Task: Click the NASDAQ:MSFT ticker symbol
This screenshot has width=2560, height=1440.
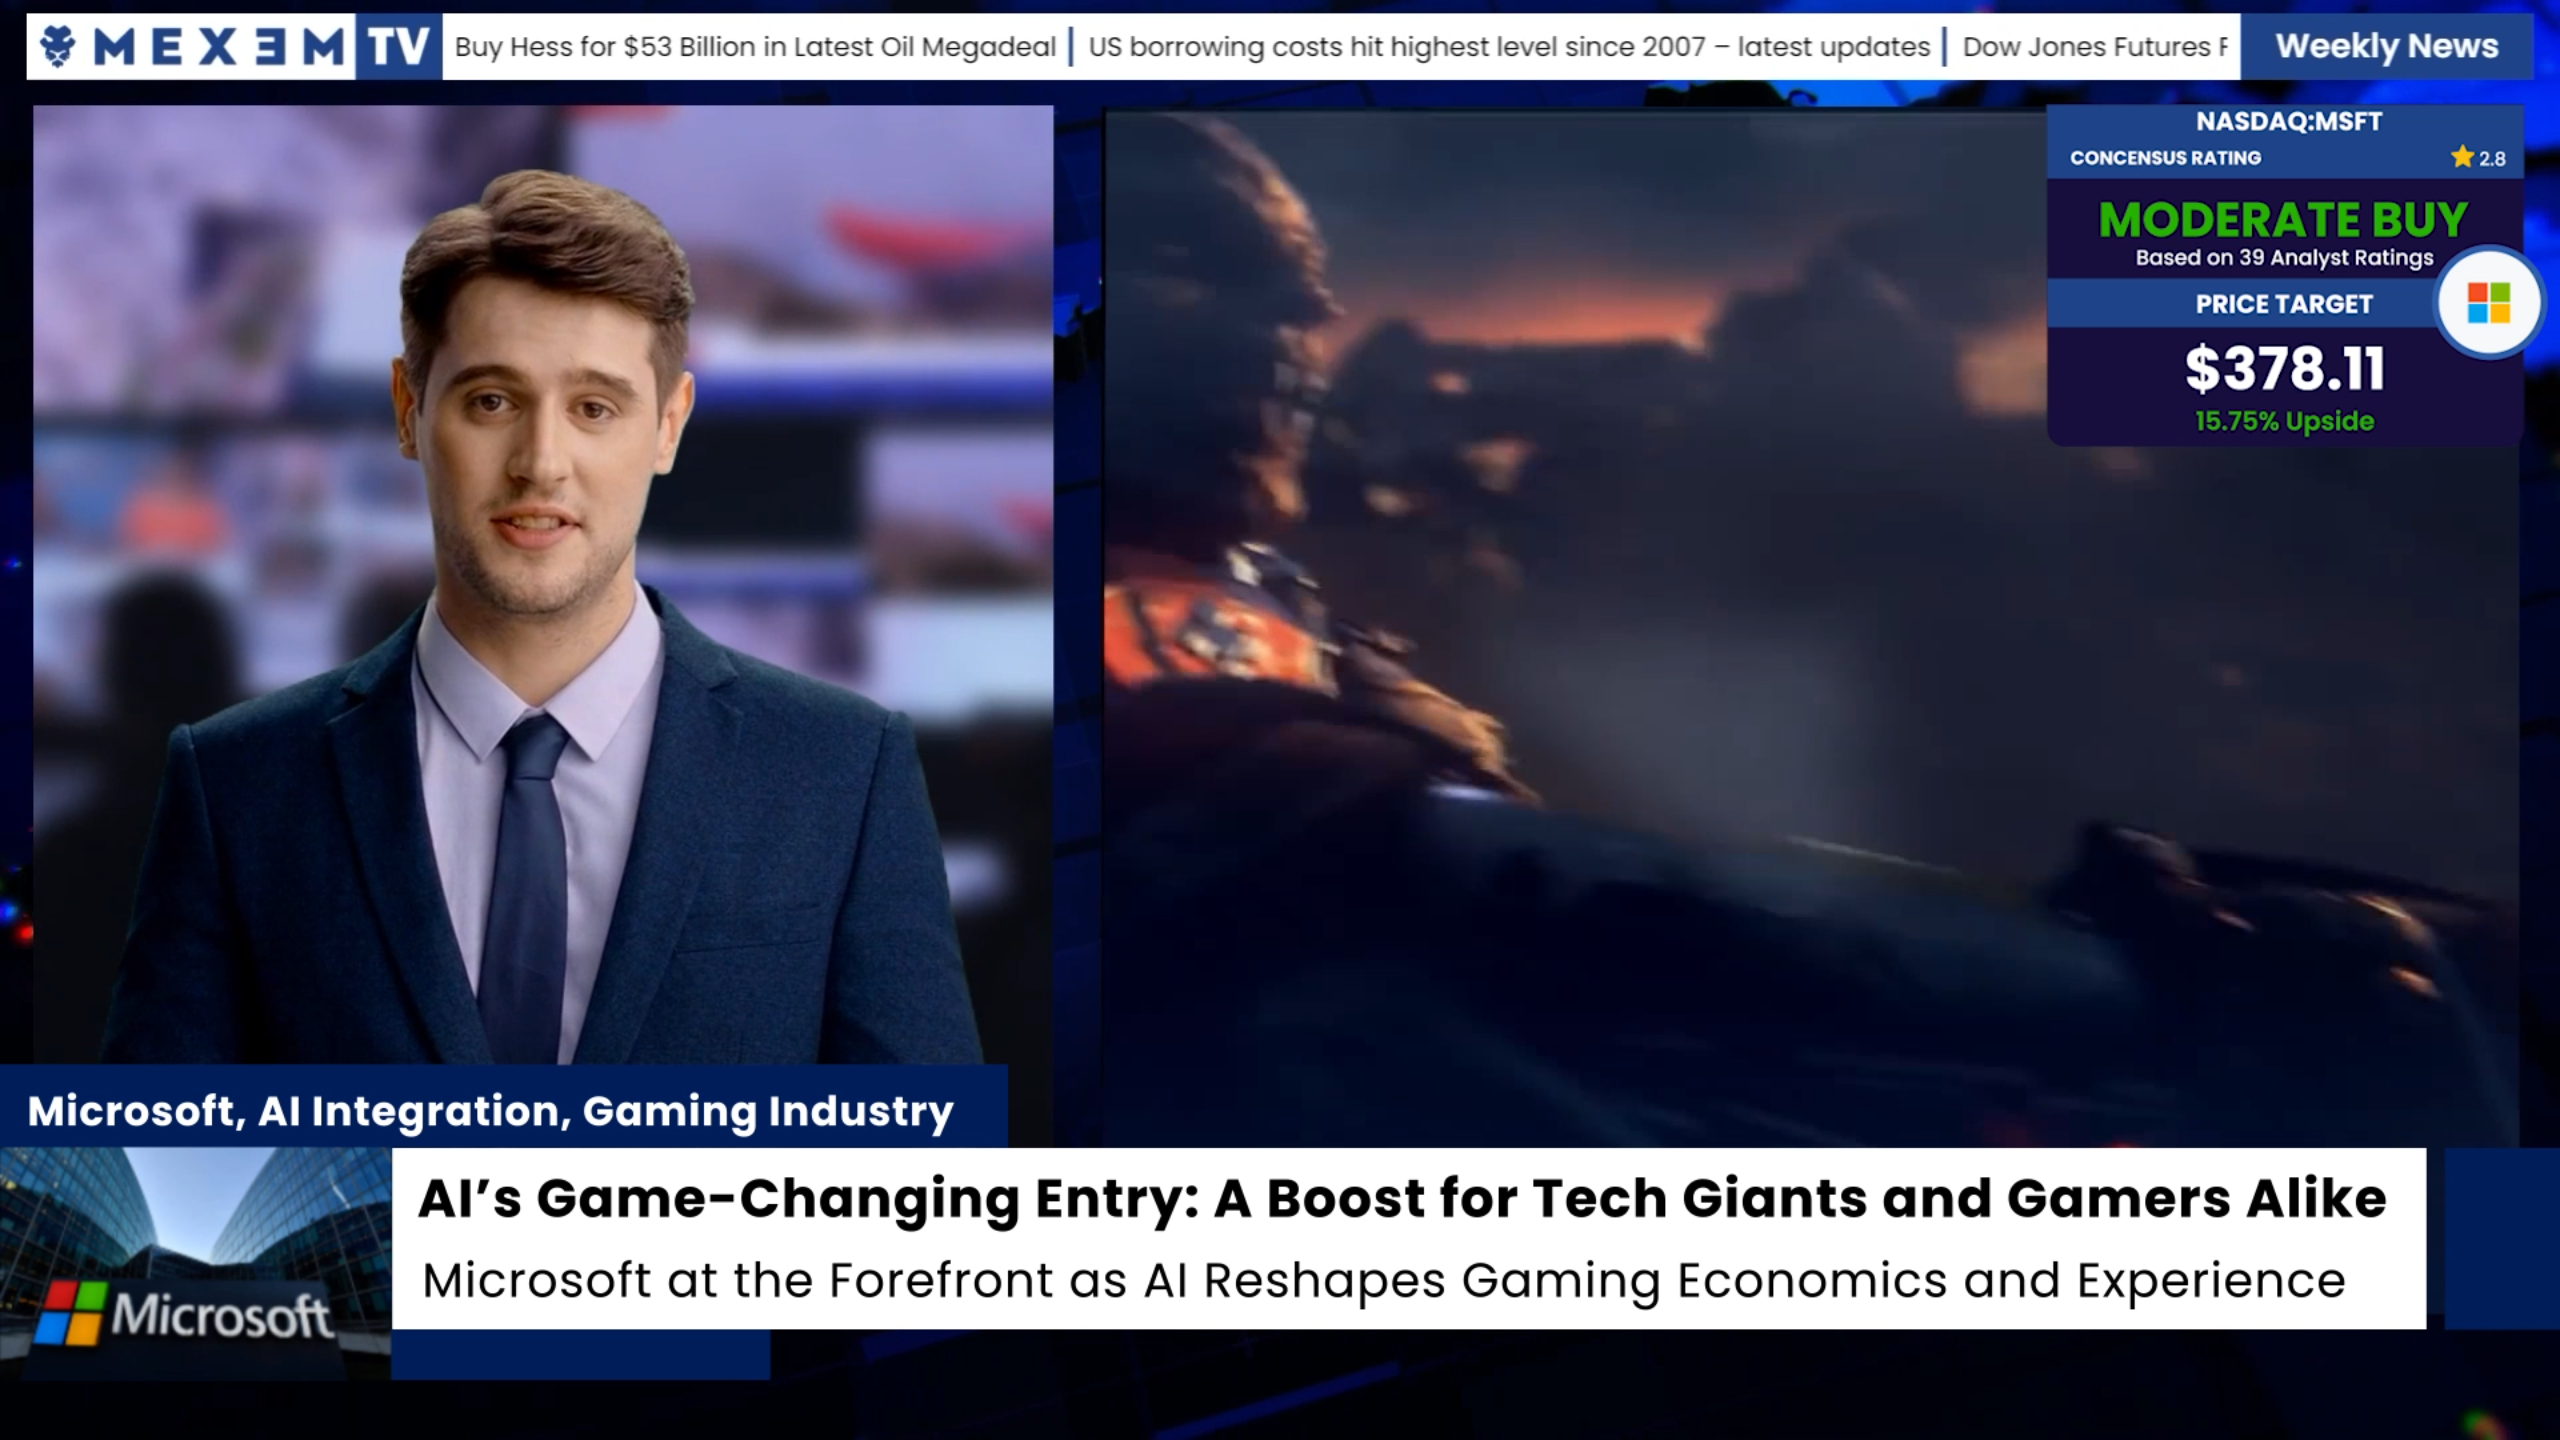Action: point(2288,122)
